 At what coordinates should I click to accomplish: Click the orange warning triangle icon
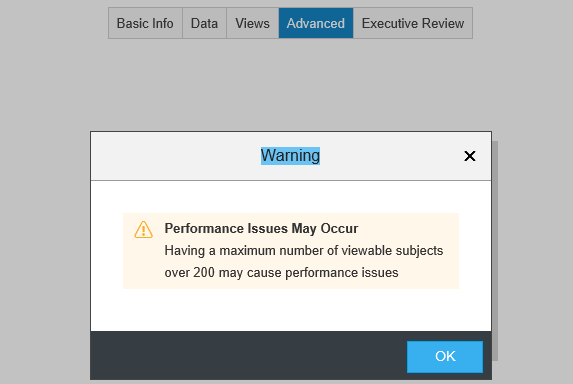(x=143, y=229)
